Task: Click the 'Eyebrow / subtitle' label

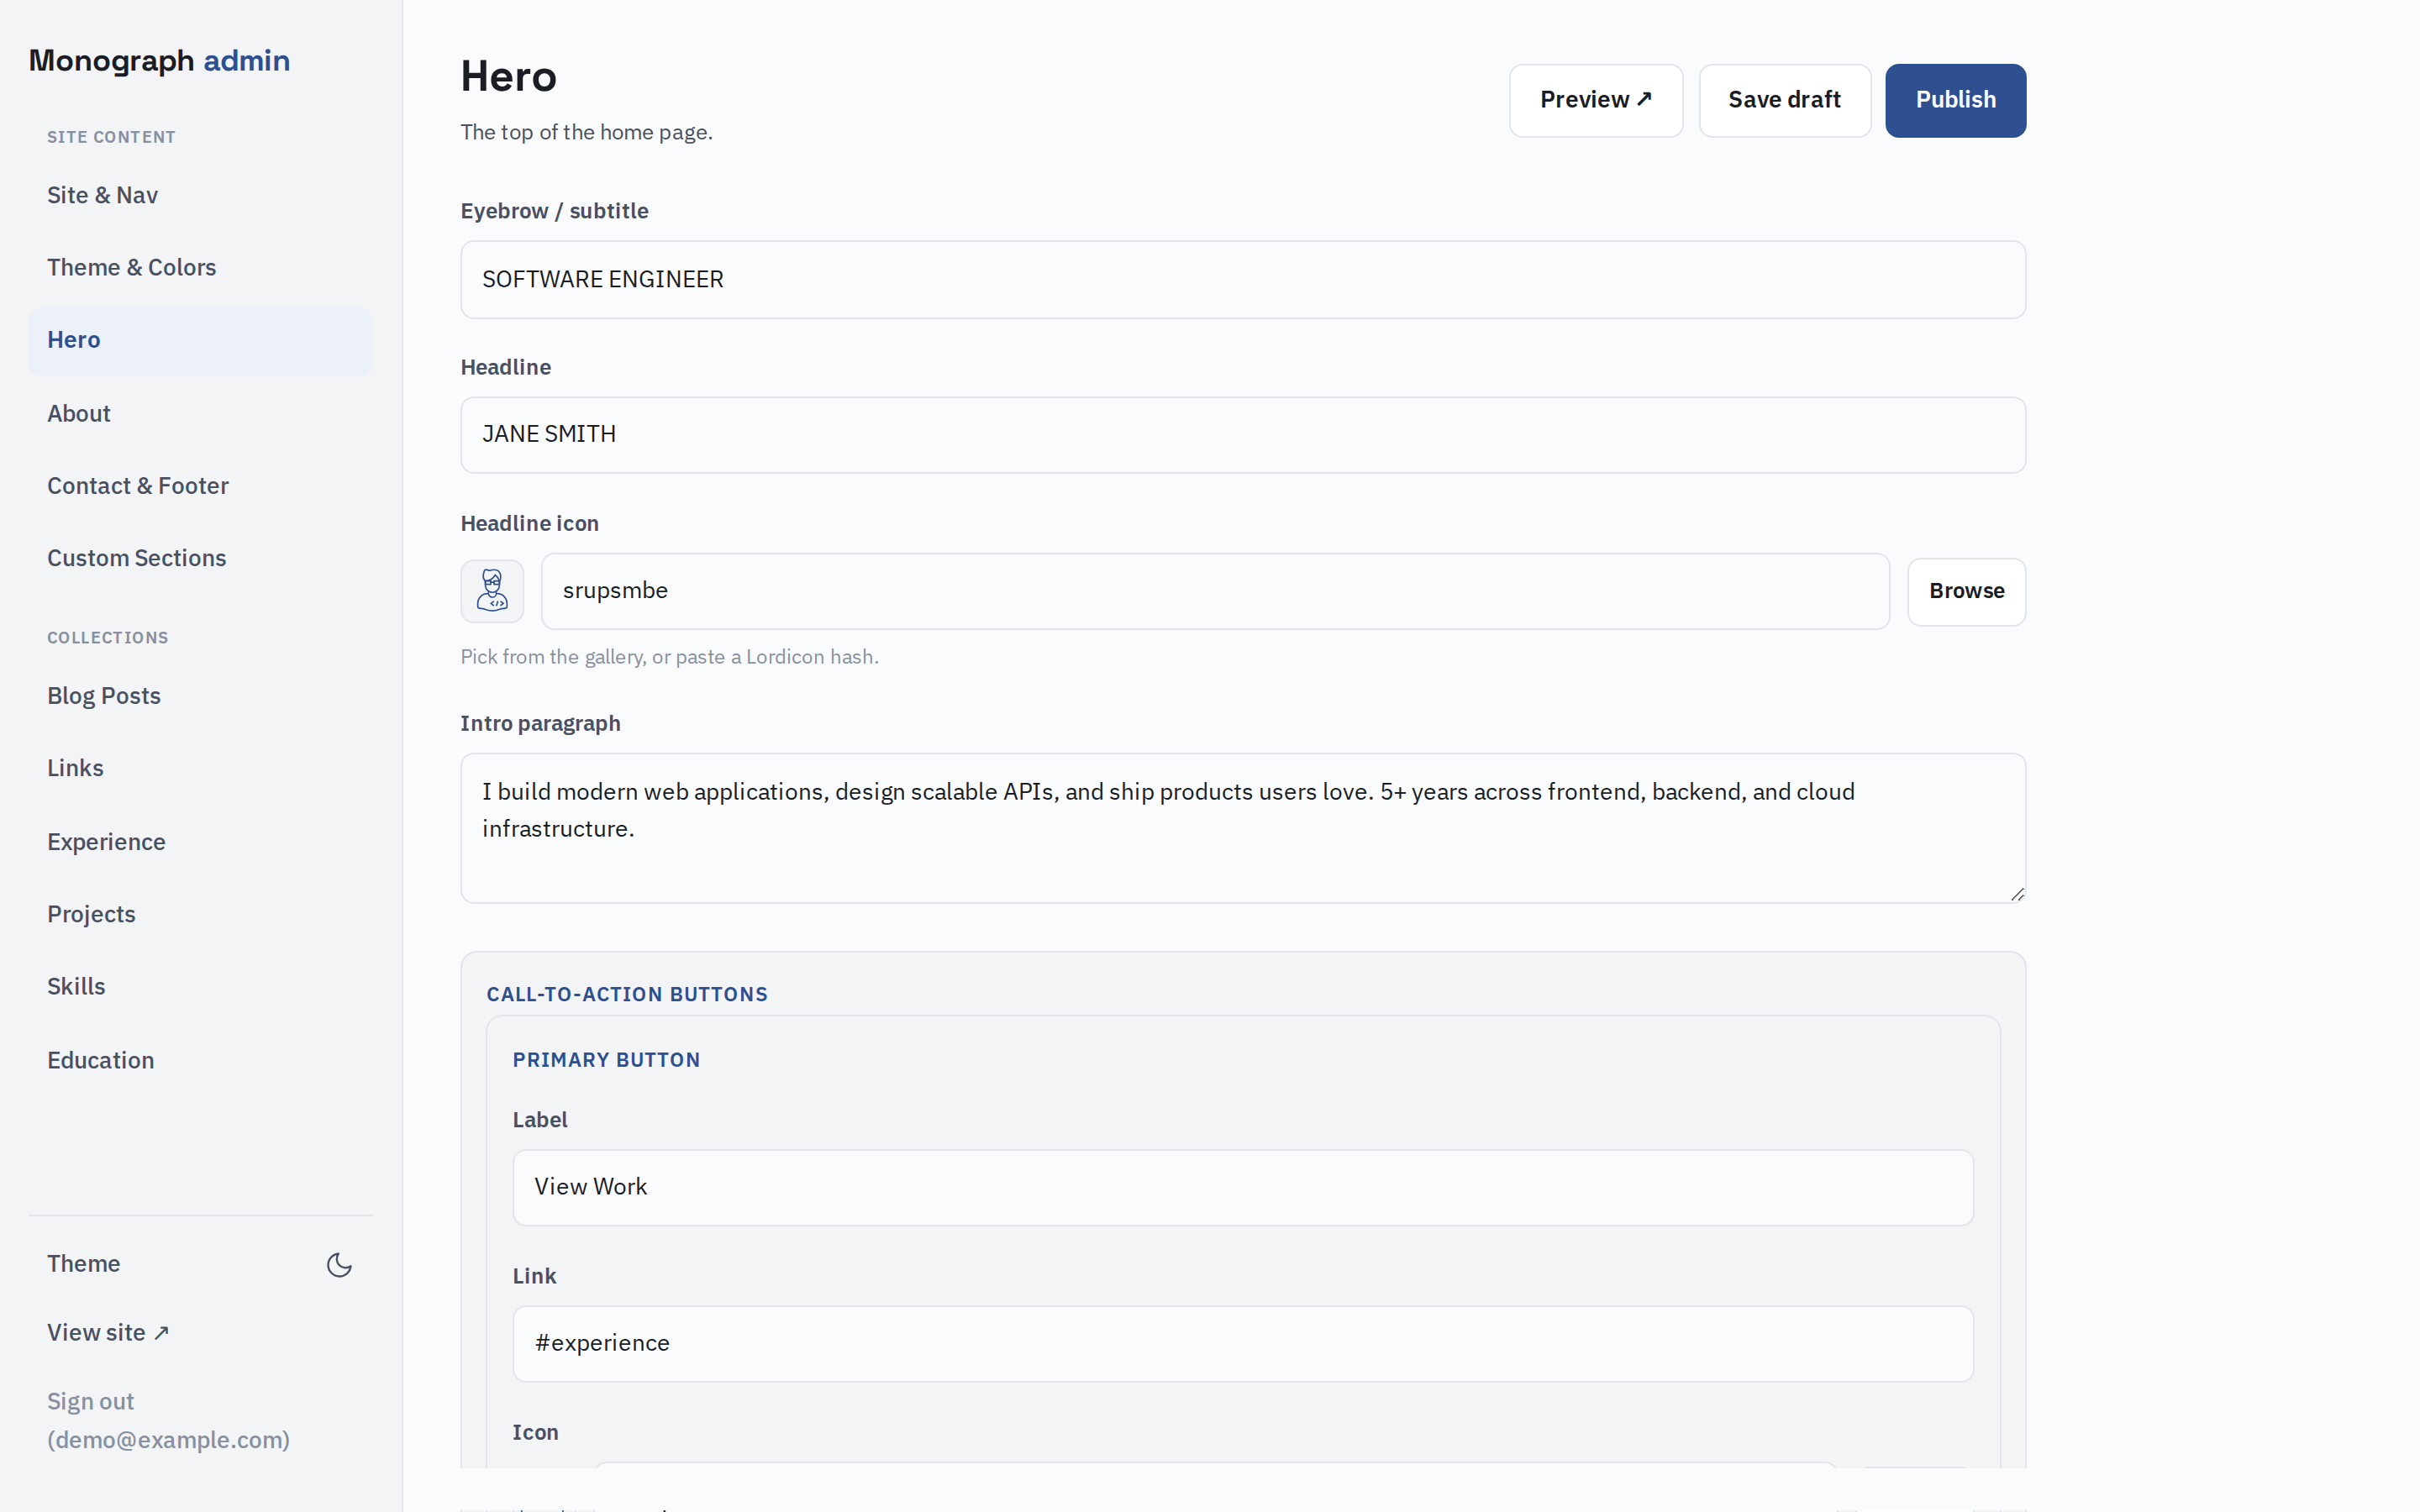Action: click(x=554, y=211)
